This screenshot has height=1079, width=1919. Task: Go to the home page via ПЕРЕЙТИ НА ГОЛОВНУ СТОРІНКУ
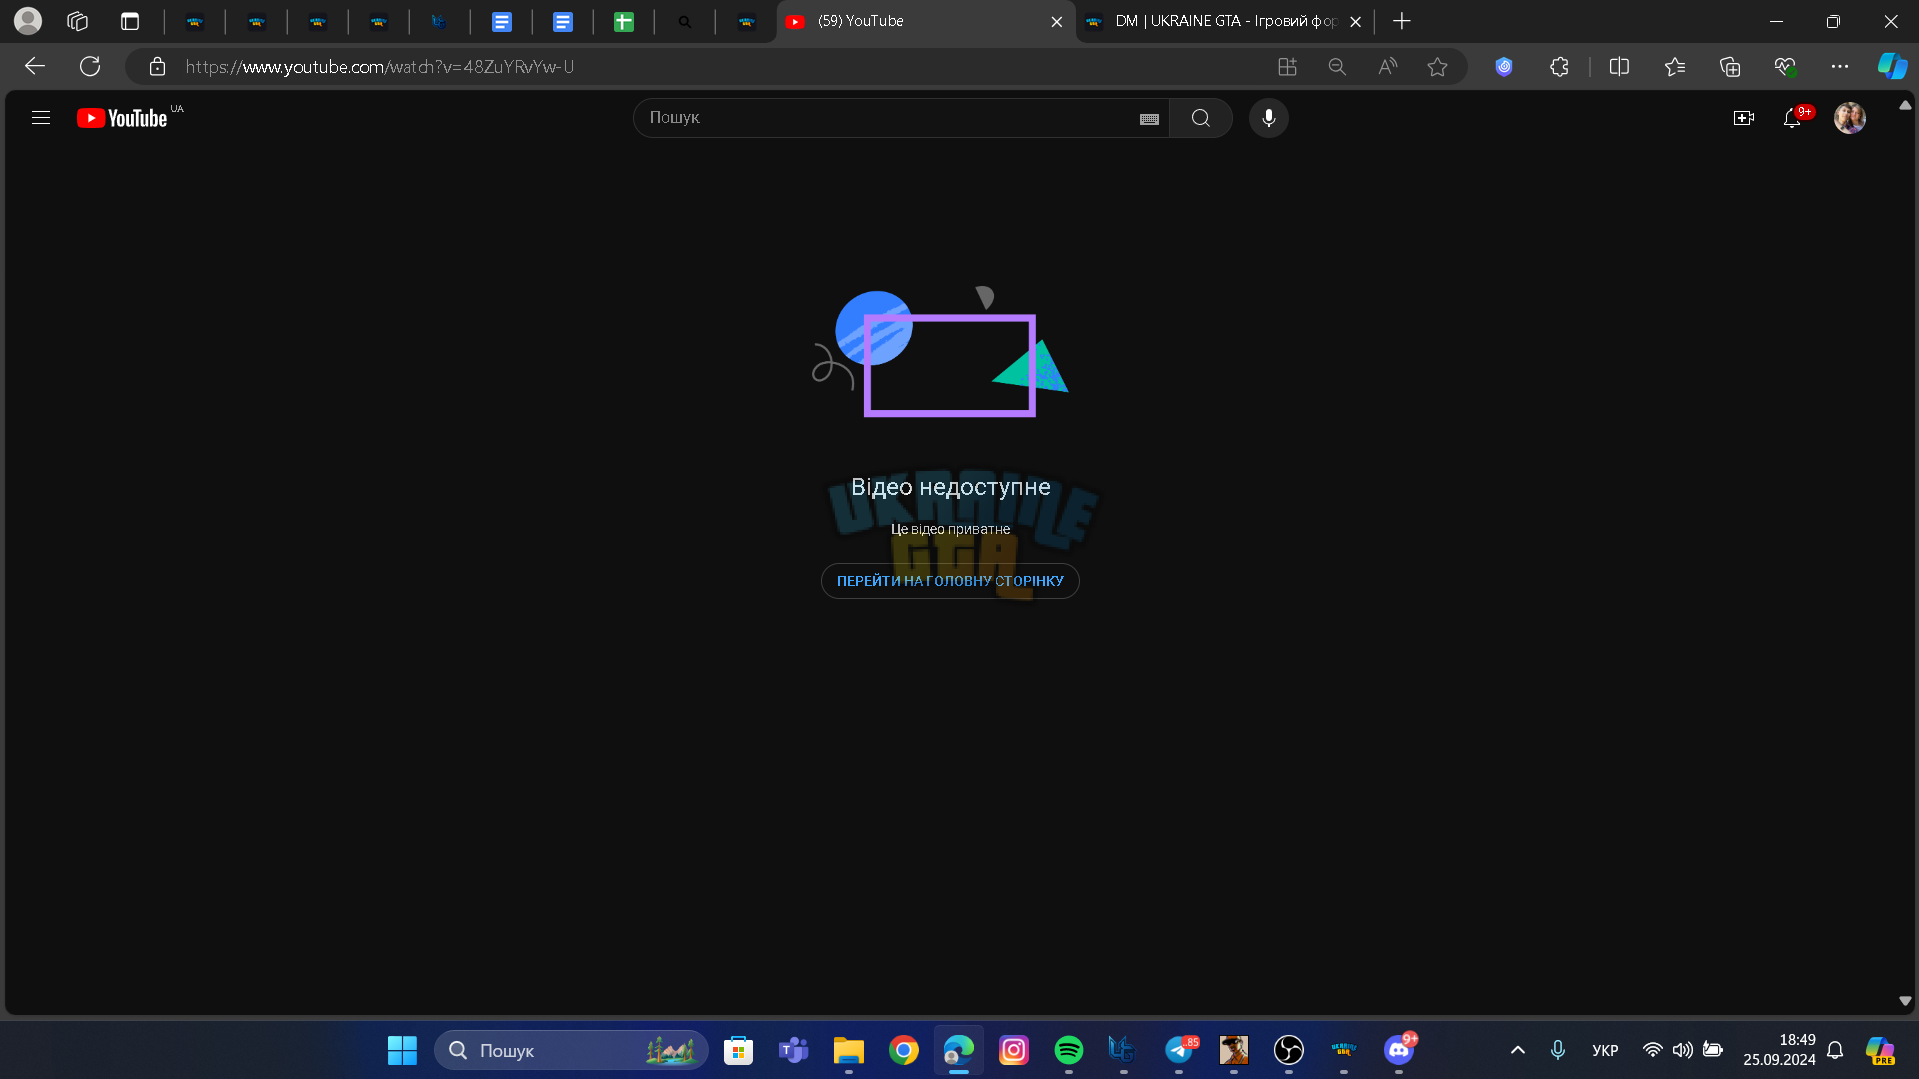click(x=950, y=581)
